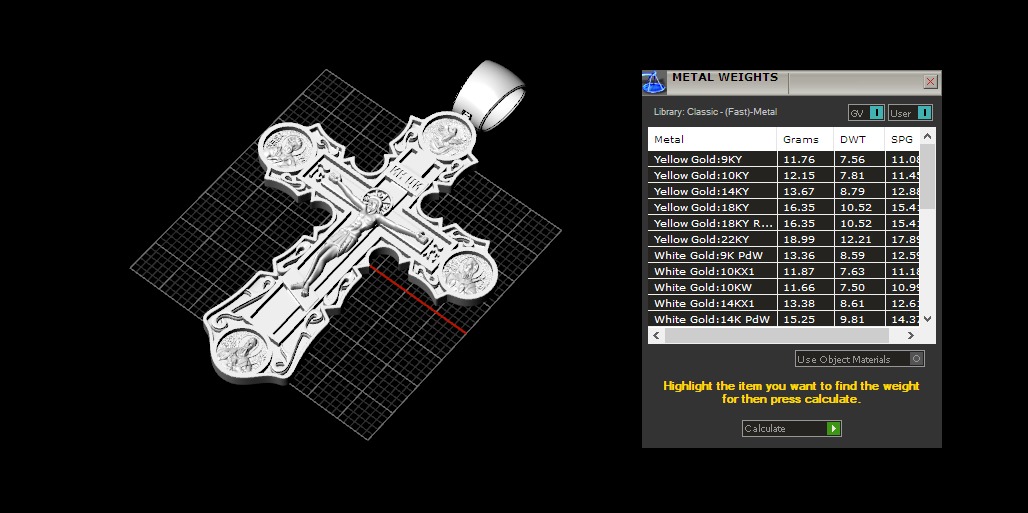Click the 18.99 grams value
The height and width of the screenshot is (513, 1028).
point(797,239)
